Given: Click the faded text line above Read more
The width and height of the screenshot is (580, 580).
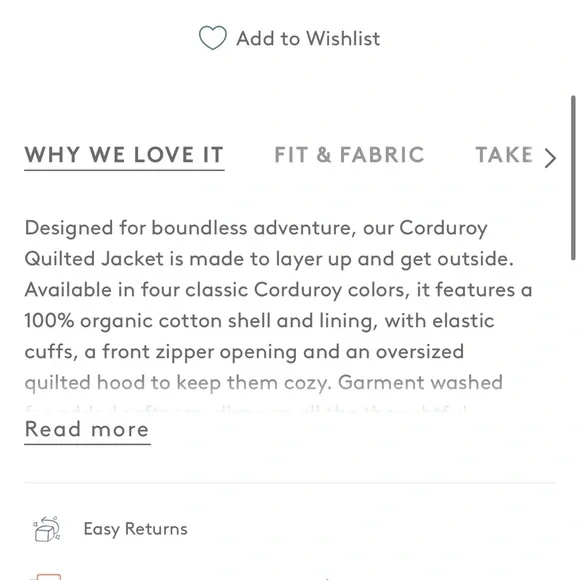Looking at the screenshot, I should point(246,410).
